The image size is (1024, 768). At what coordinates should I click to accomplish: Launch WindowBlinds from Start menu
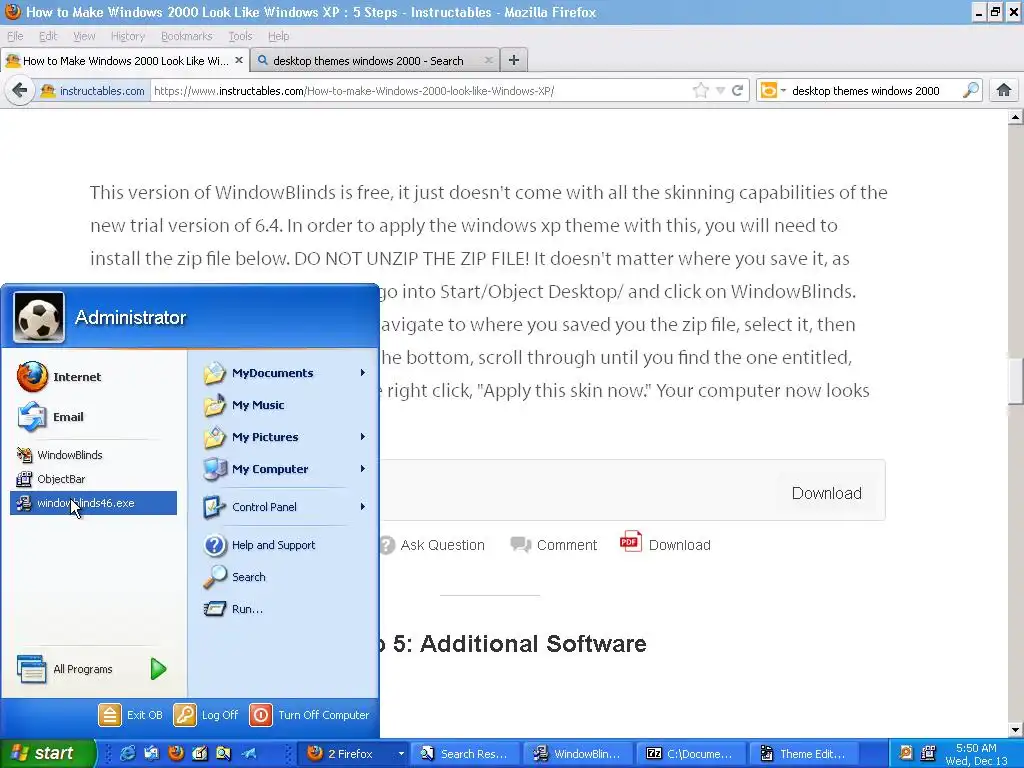(x=60, y=455)
